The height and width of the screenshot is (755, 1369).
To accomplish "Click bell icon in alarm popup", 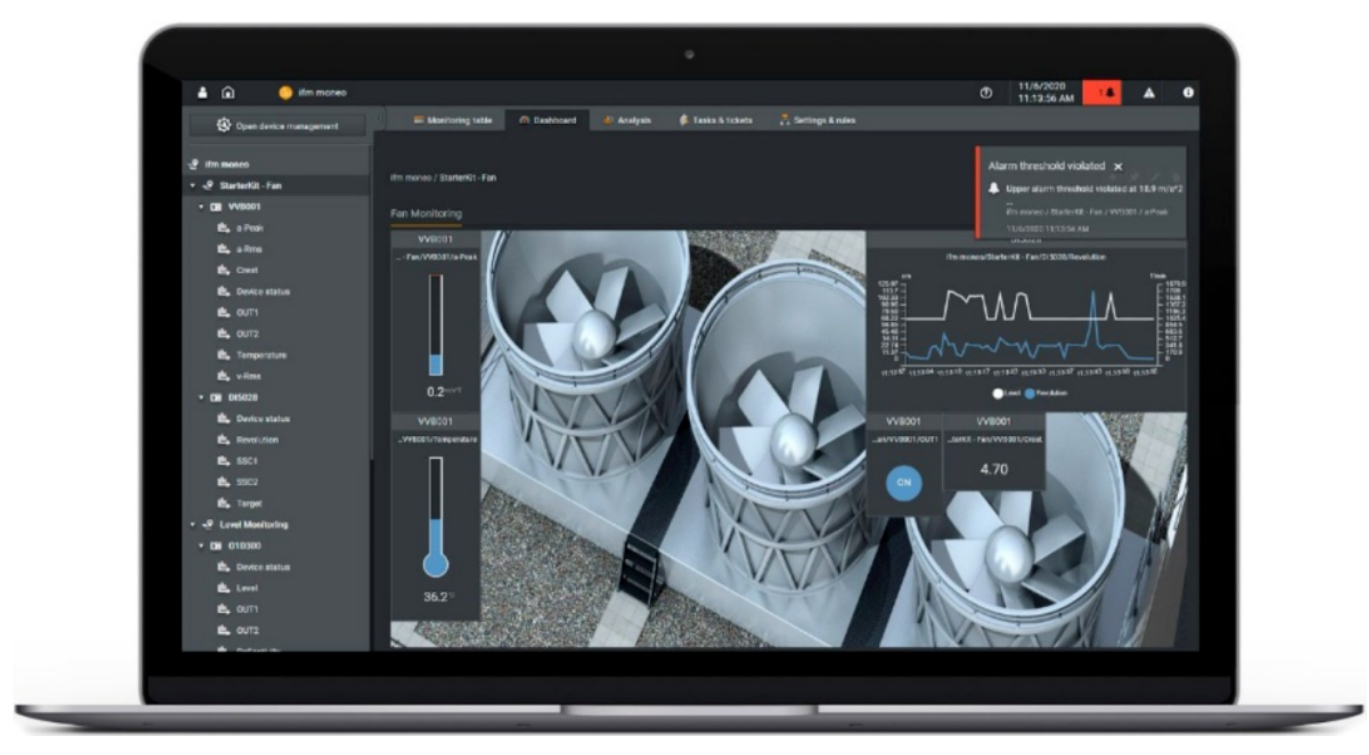I will coord(994,188).
